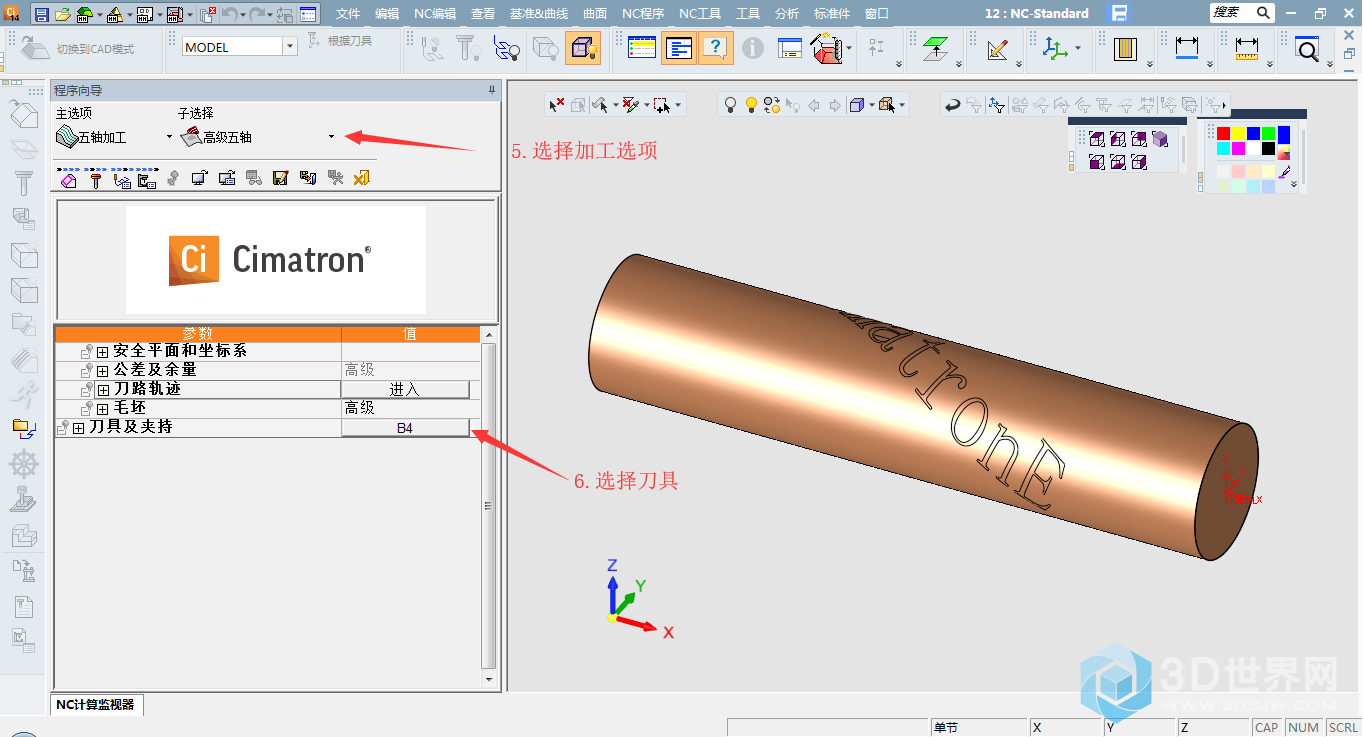
Task: Select the red color swatch
Action: 1223,133
